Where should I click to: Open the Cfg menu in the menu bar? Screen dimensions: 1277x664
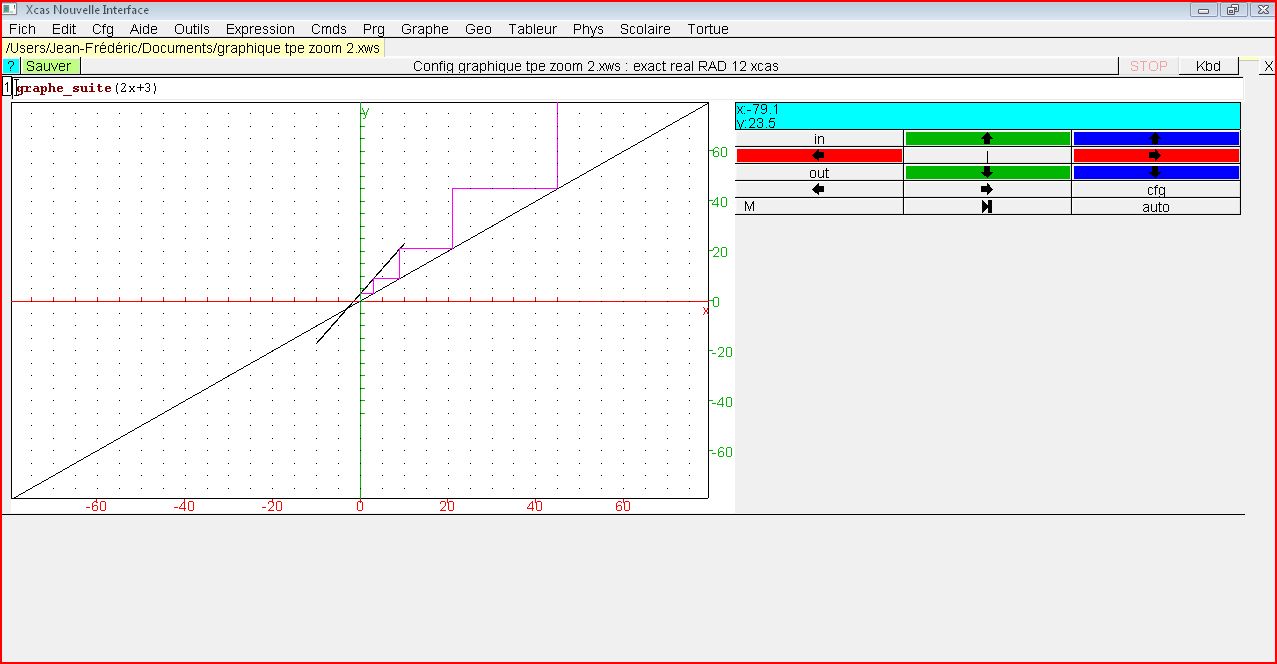pyautogui.click(x=103, y=29)
